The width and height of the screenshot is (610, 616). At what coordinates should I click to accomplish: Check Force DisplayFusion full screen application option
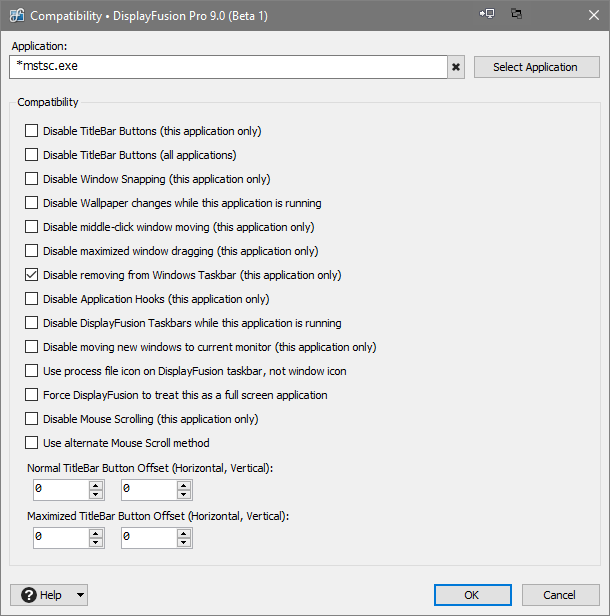point(32,395)
